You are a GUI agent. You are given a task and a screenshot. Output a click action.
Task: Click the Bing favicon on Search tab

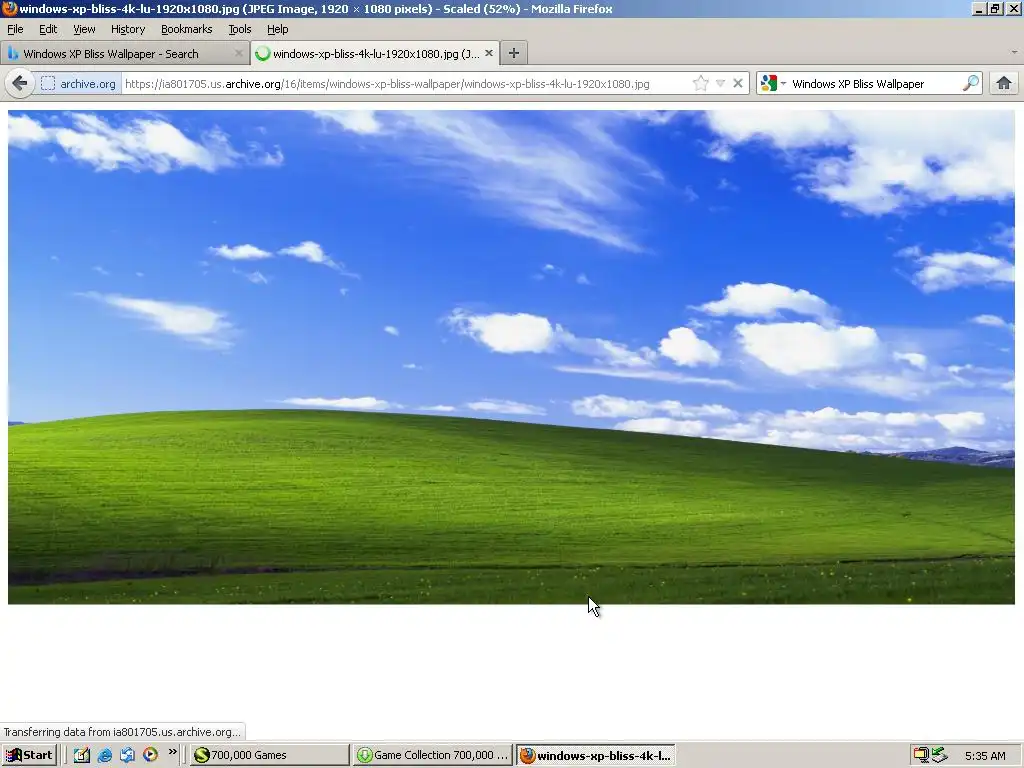click(x=13, y=54)
